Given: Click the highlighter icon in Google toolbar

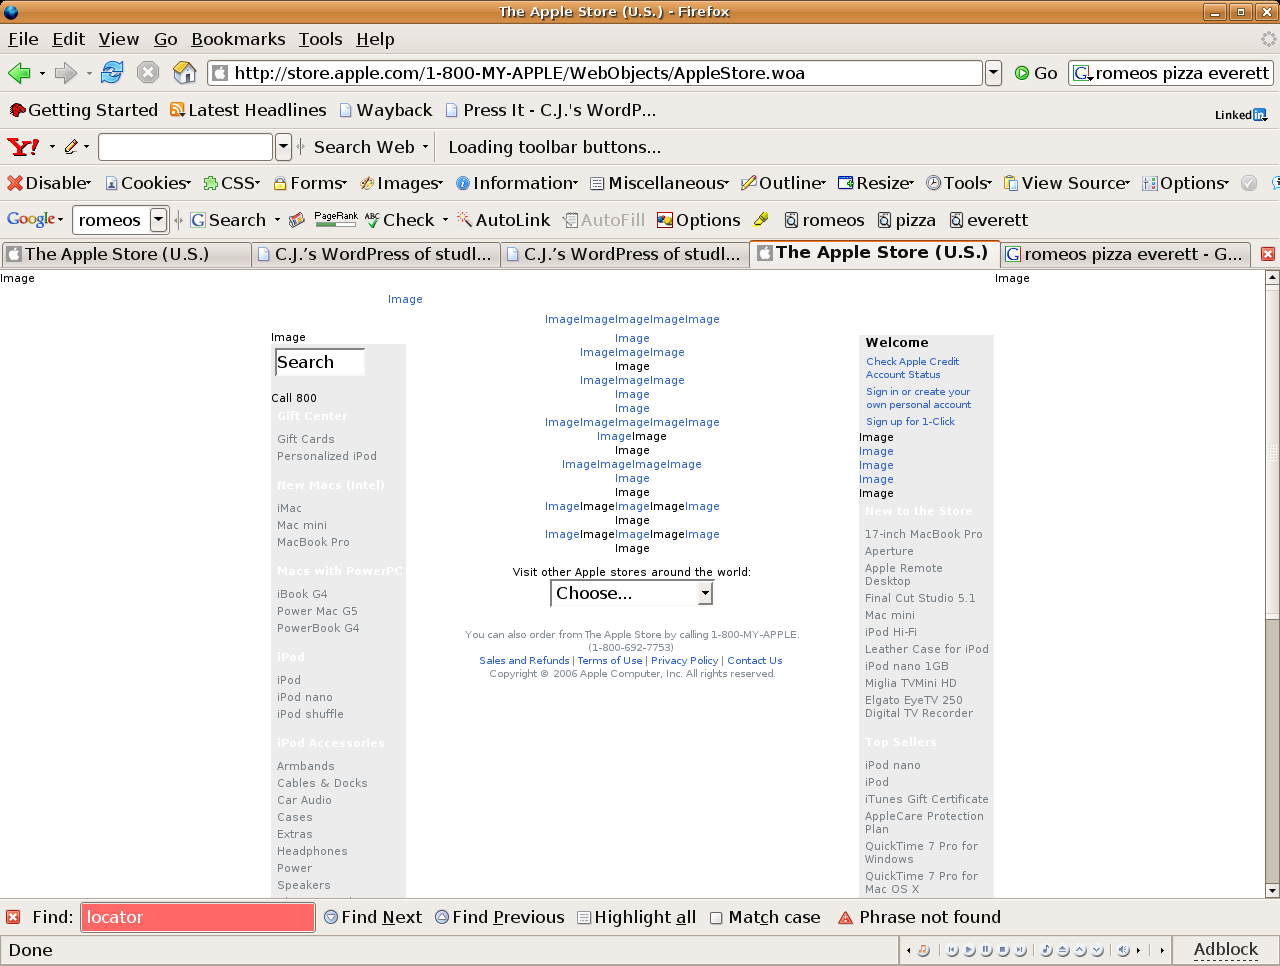Looking at the screenshot, I should [761, 220].
